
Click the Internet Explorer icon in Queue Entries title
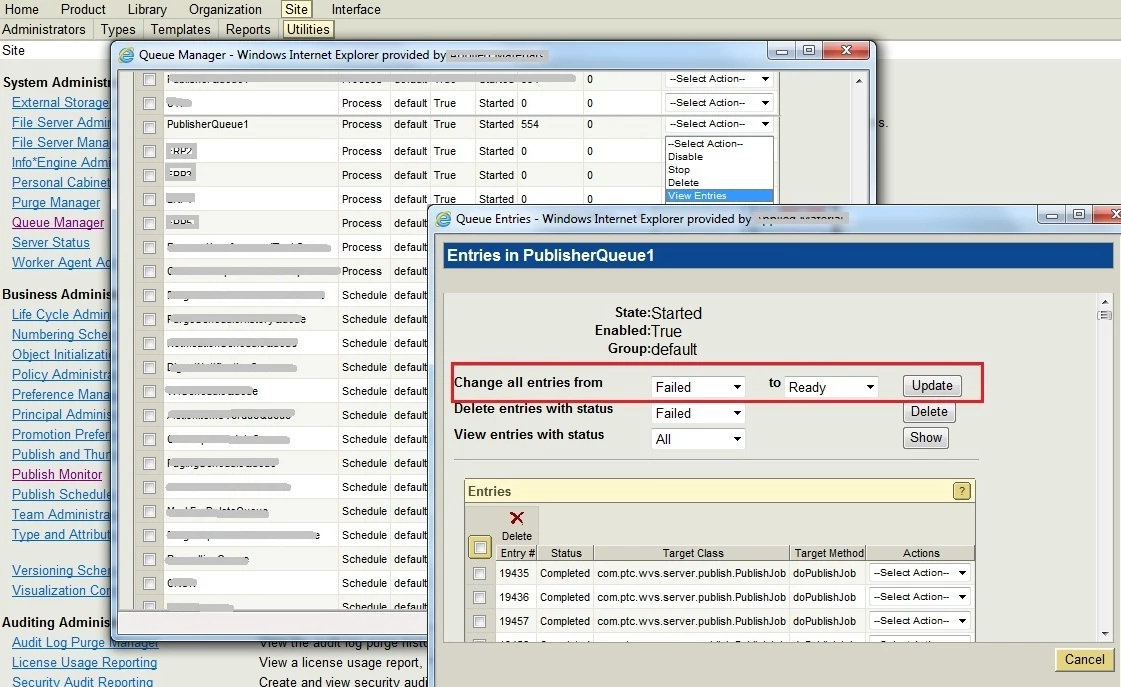[444, 219]
